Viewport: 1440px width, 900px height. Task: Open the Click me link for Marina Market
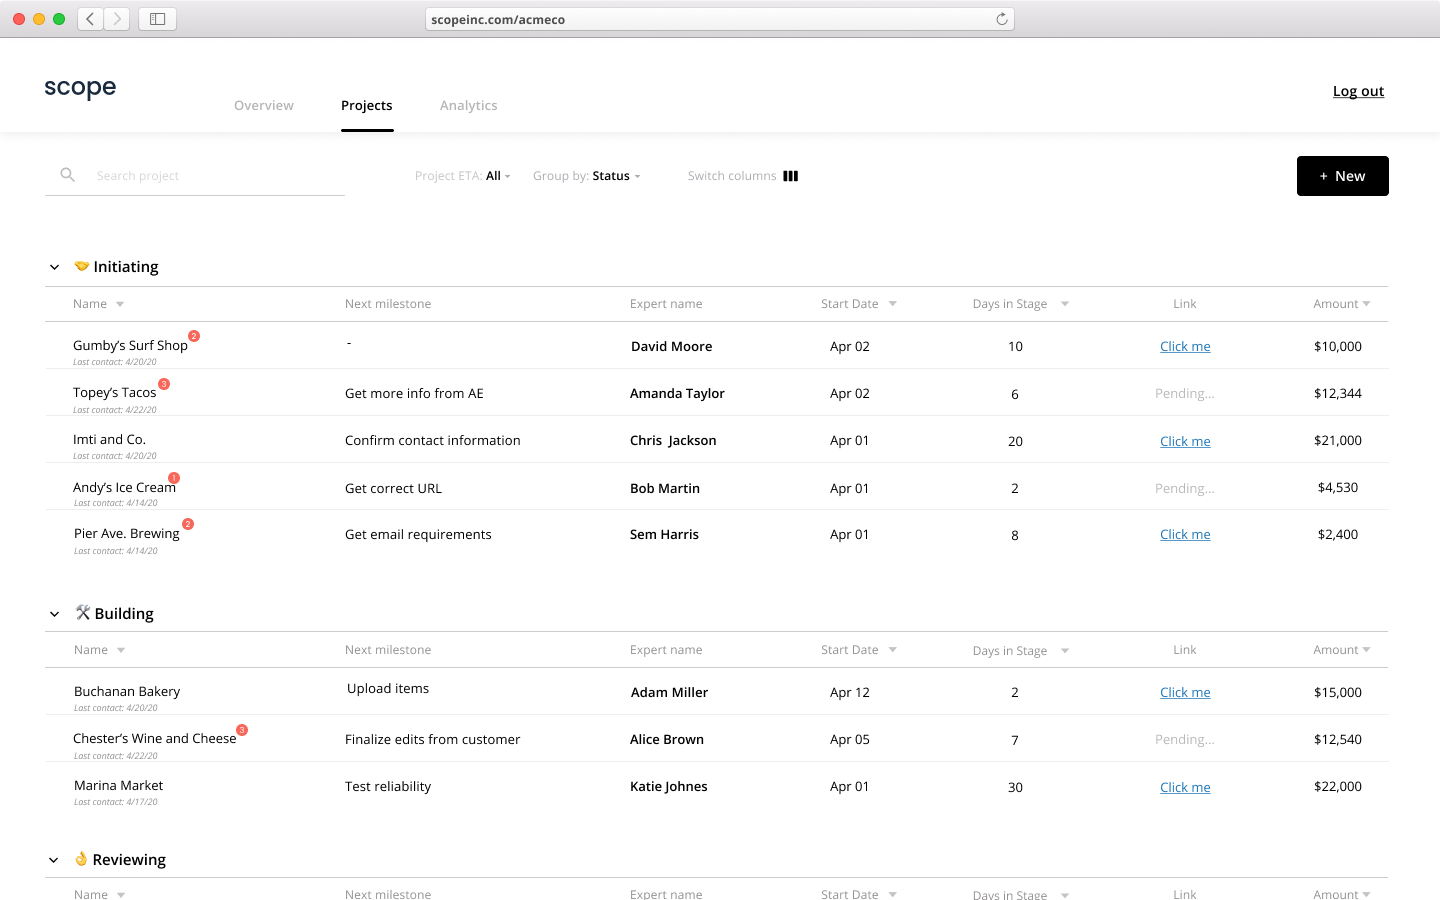click(x=1185, y=787)
